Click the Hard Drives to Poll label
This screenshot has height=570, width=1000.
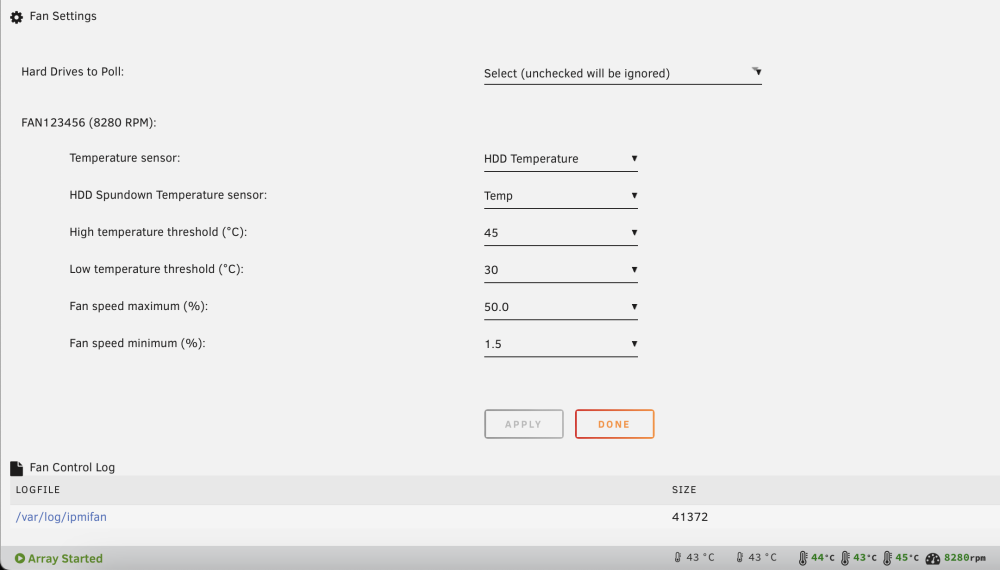tap(73, 71)
